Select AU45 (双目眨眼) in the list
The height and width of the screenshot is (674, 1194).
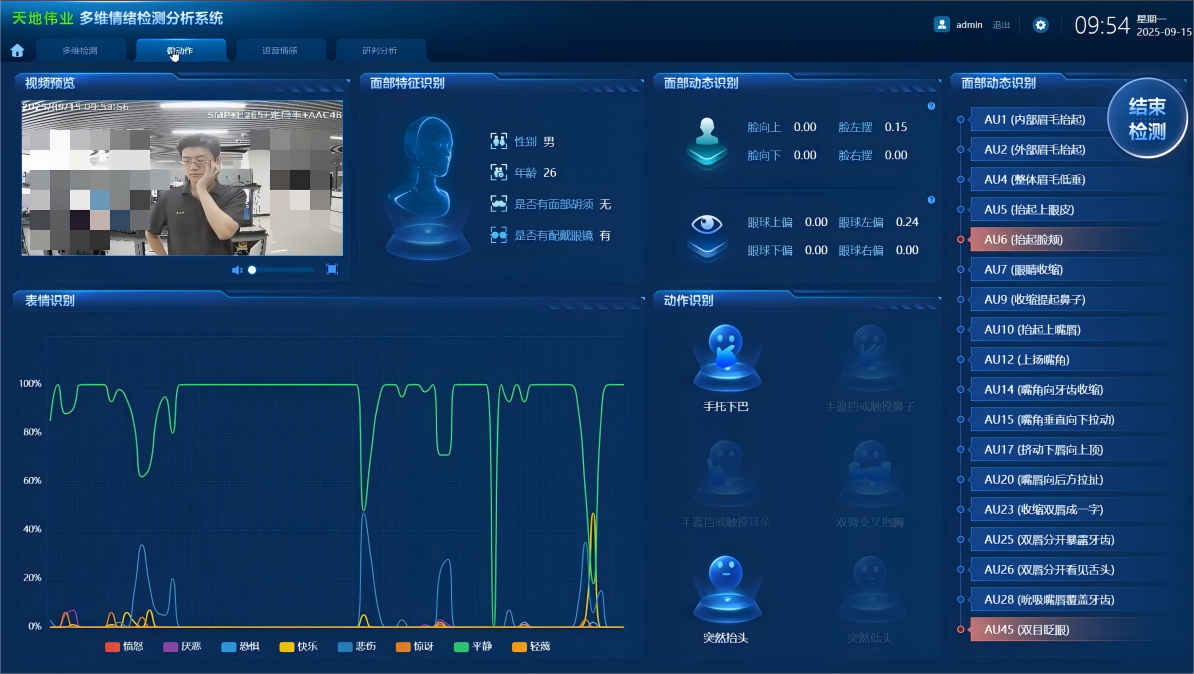point(1040,630)
